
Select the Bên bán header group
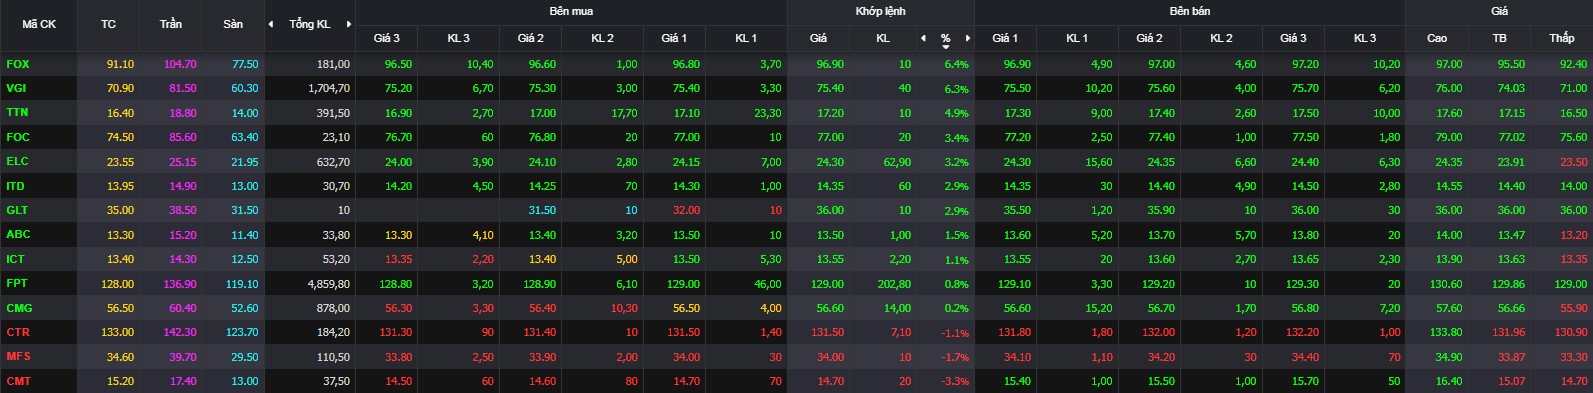[x=1190, y=11]
